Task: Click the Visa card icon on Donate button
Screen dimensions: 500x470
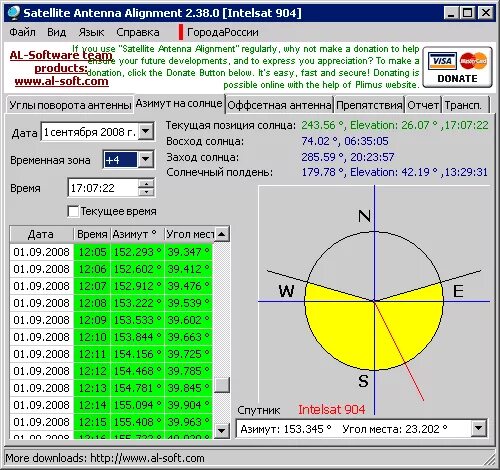Action: tap(442, 61)
